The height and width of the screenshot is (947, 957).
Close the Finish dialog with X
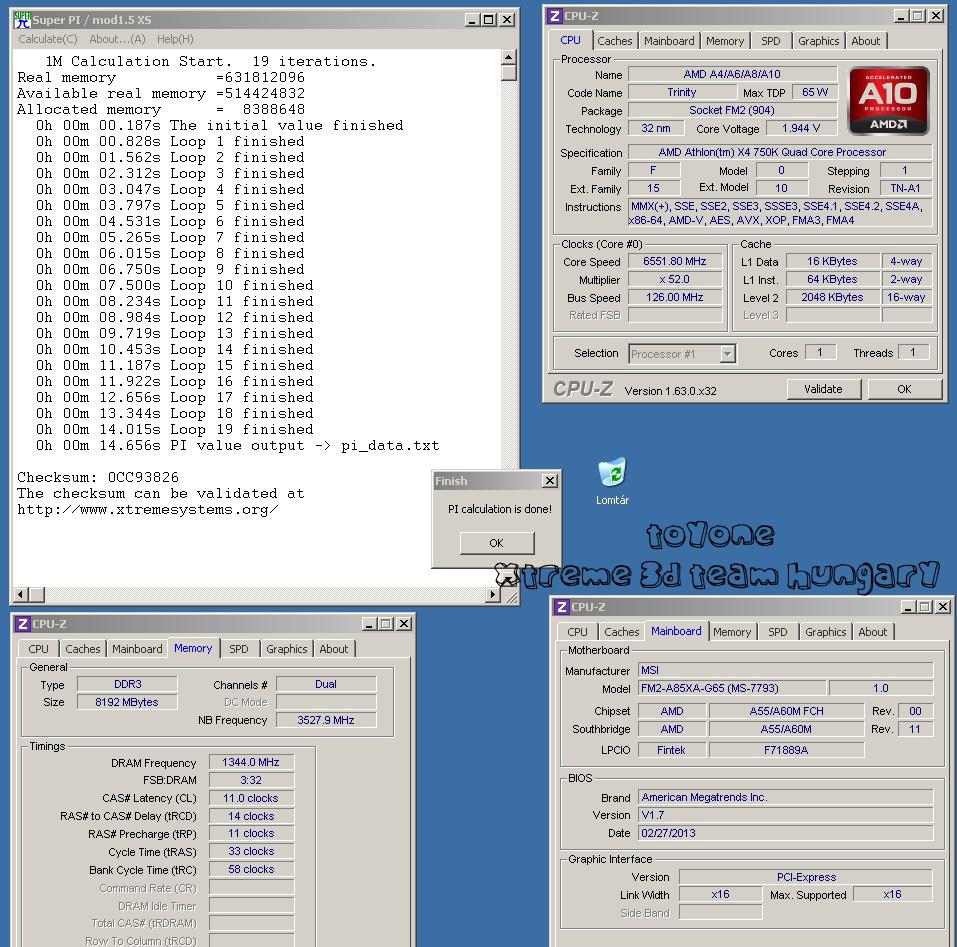coord(550,481)
